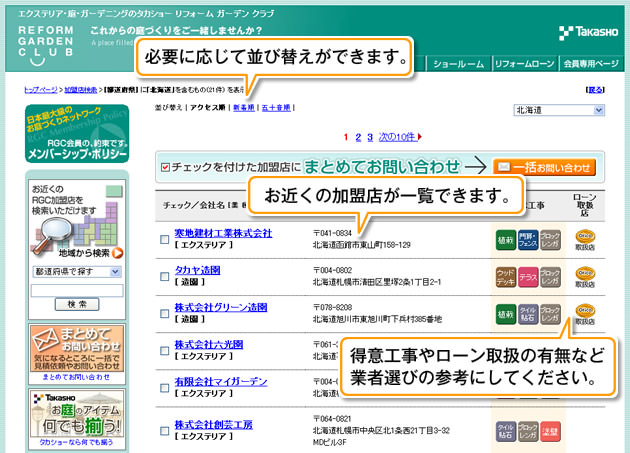
Task: Click the タカショーなら何でも揃う link
Action: pos(76,442)
